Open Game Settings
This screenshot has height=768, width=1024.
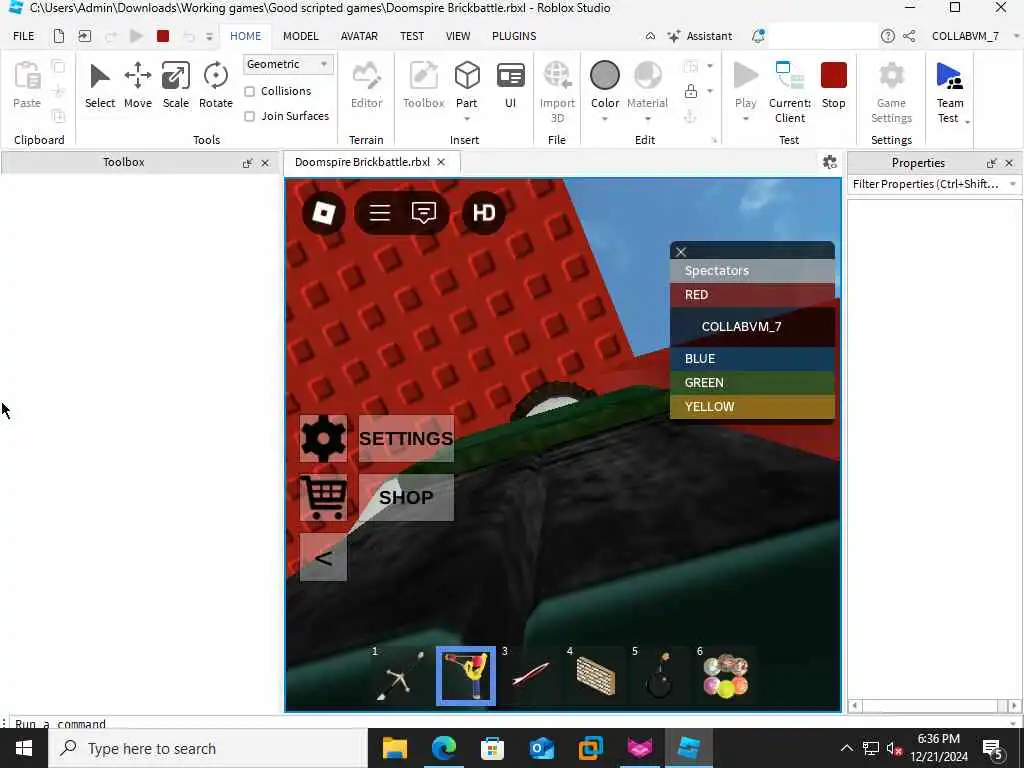click(x=891, y=91)
